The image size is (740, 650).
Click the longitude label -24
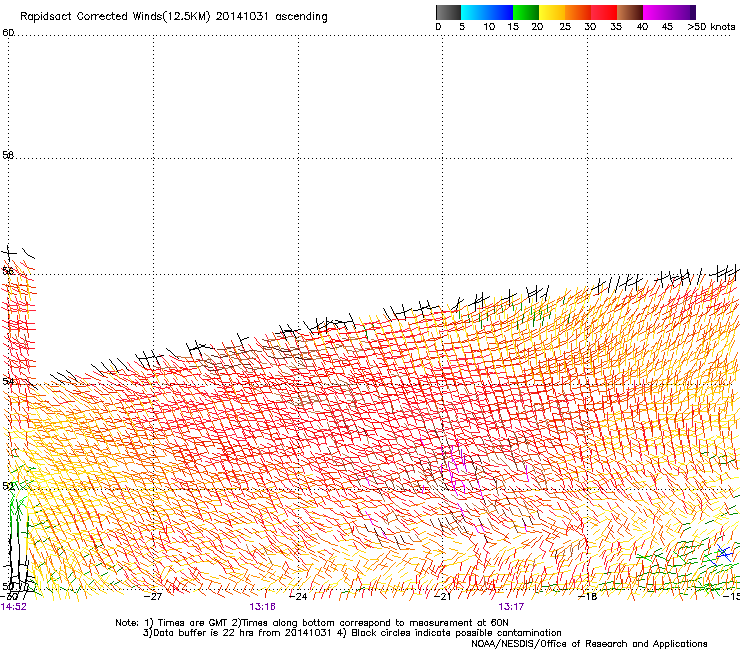click(298, 596)
